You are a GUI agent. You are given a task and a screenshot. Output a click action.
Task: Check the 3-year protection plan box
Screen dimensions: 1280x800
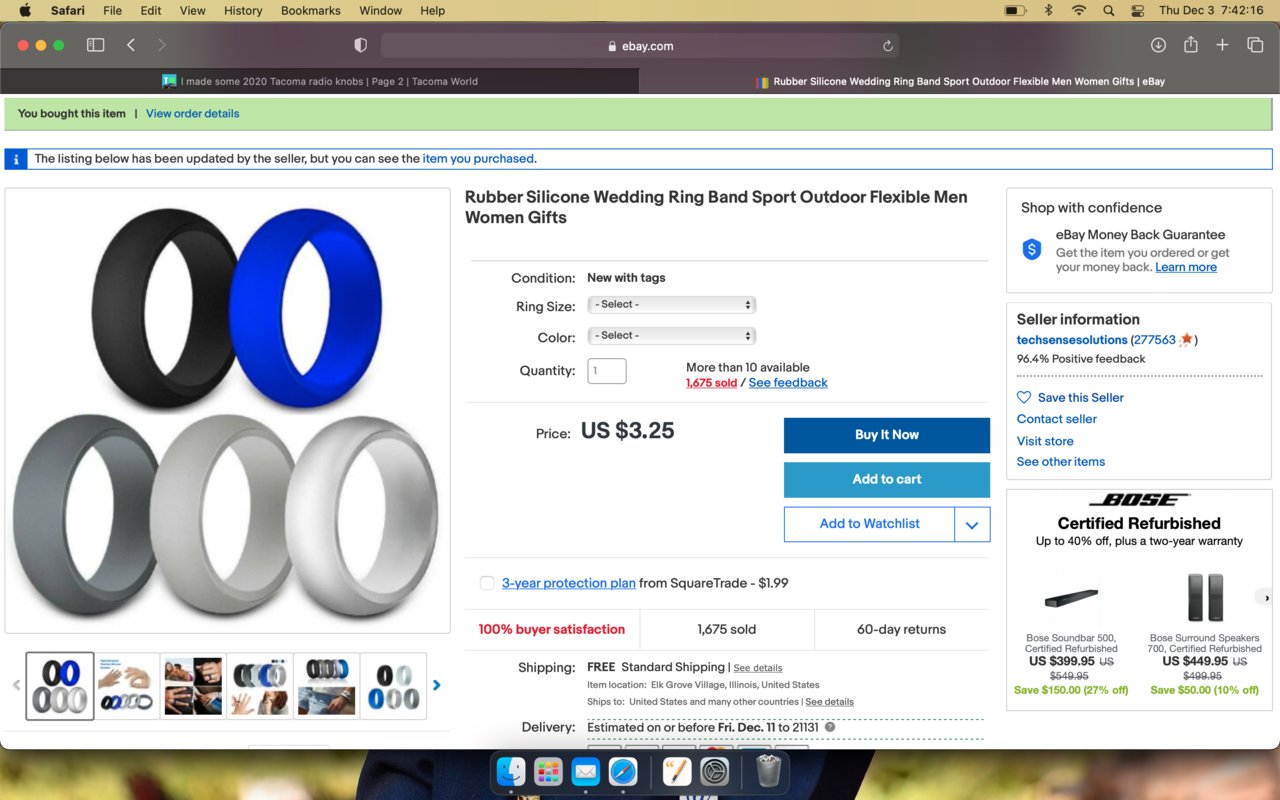pyautogui.click(x=487, y=583)
